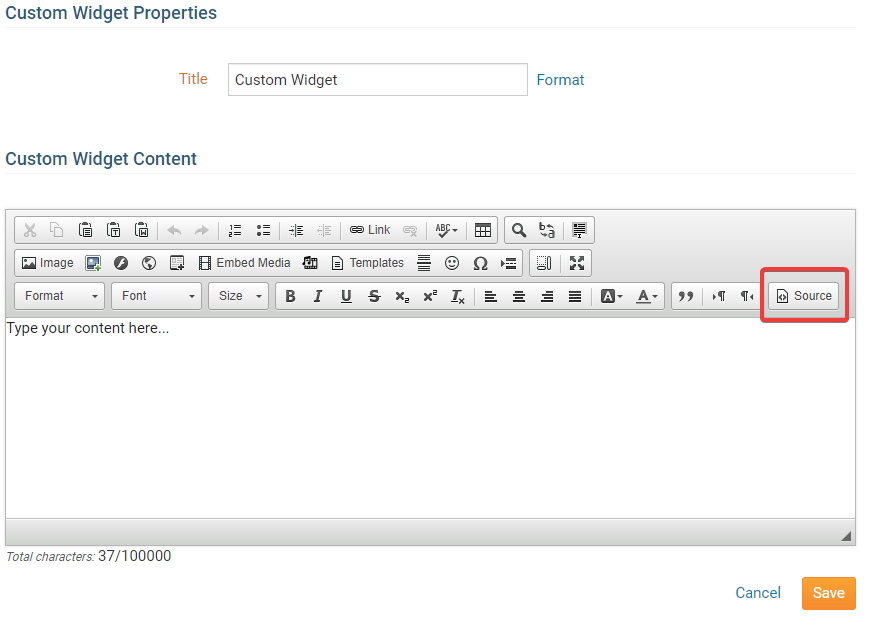Image resolution: width=880 pixels, height=626 pixels.
Task: Insert a table using the Table icon
Action: click(483, 230)
